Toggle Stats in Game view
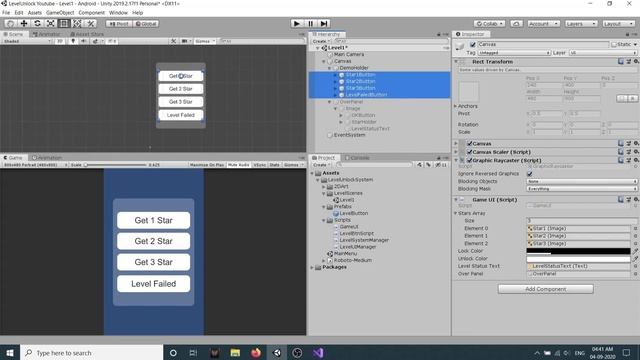This screenshot has height=360, width=640. pos(274,165)
